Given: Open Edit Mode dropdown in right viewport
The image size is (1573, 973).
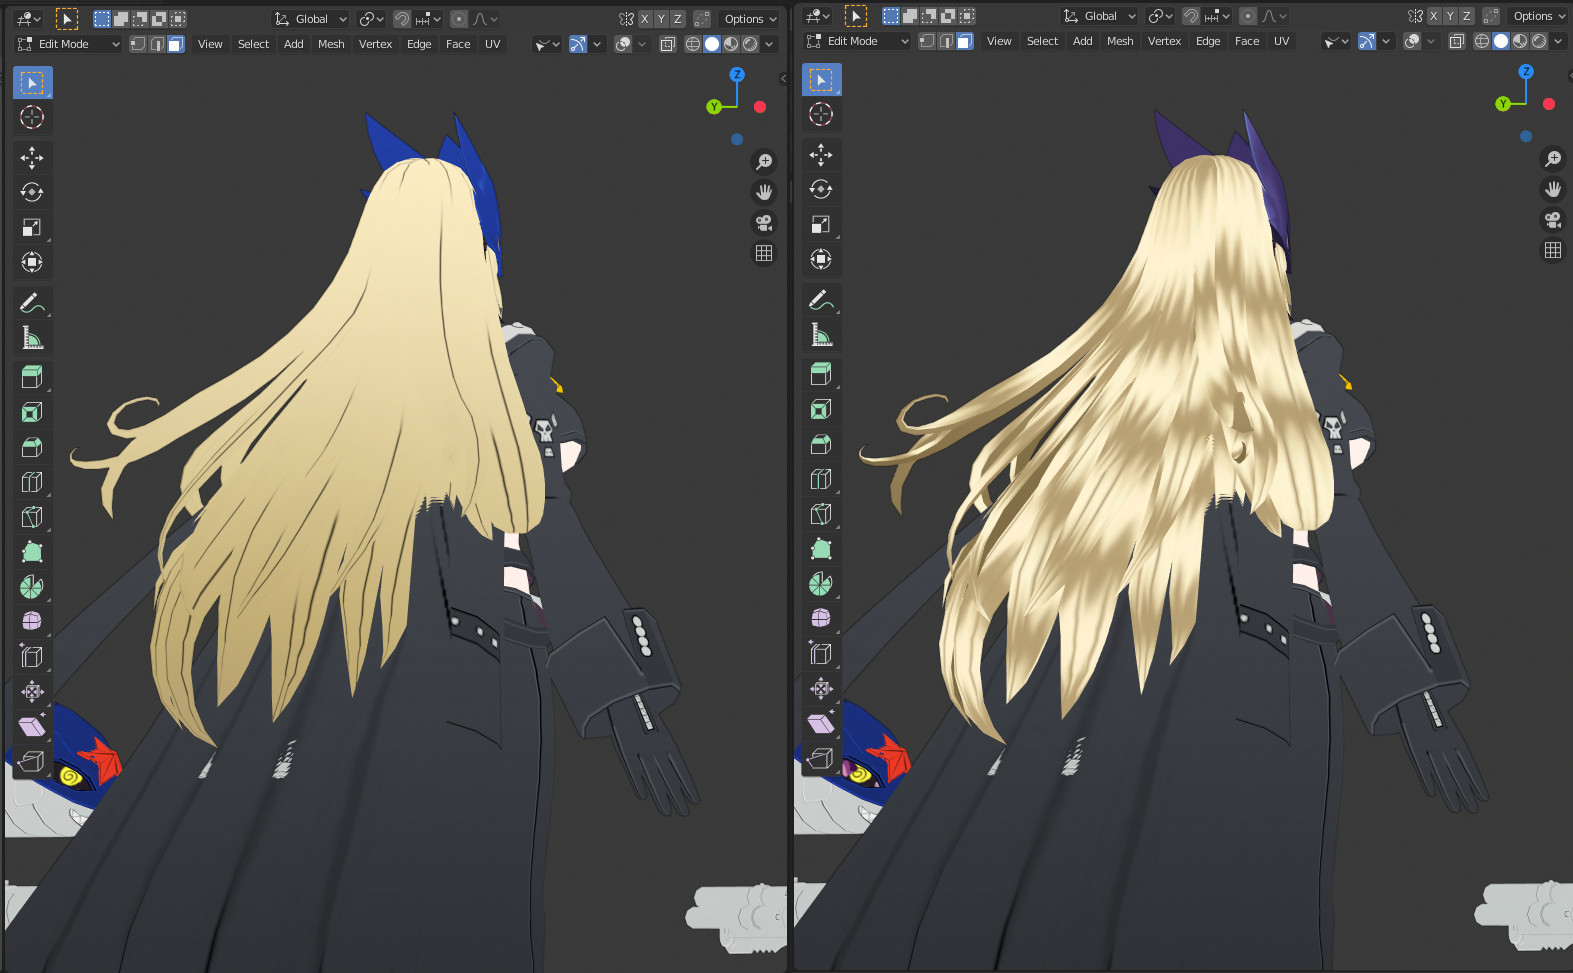Looking at the screenshot, I should [x=858, y=41].
